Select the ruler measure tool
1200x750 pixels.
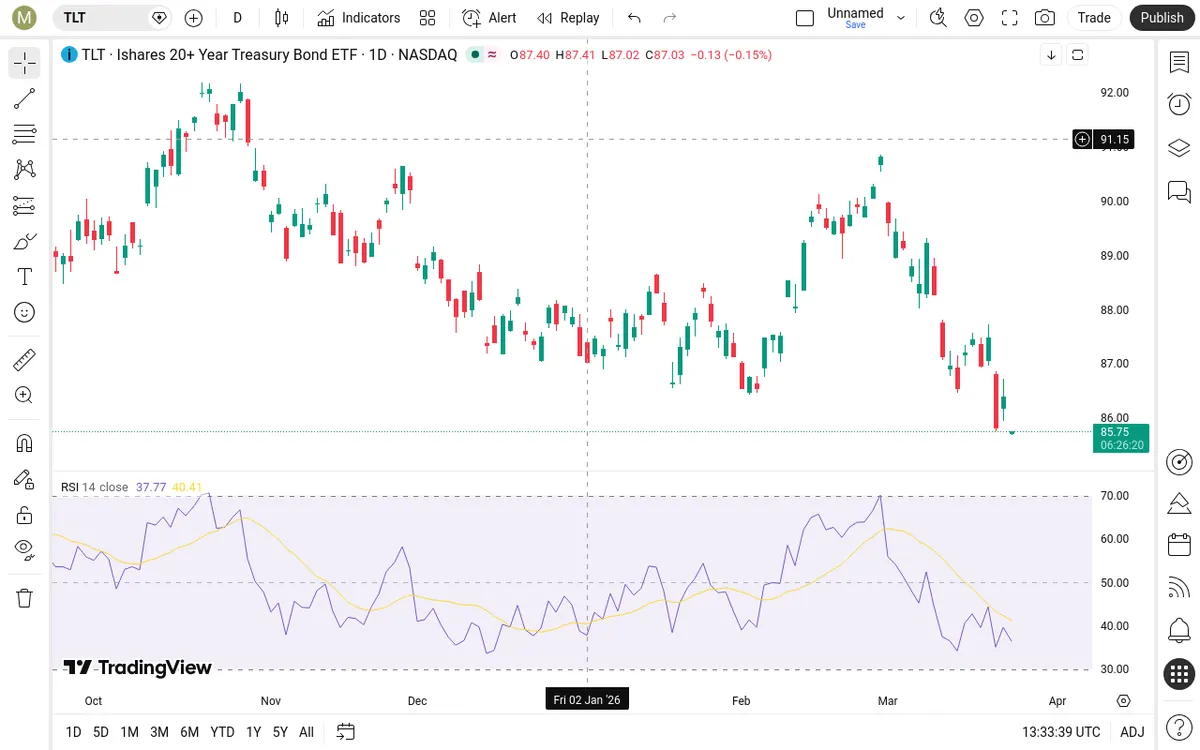coord(25,359)
